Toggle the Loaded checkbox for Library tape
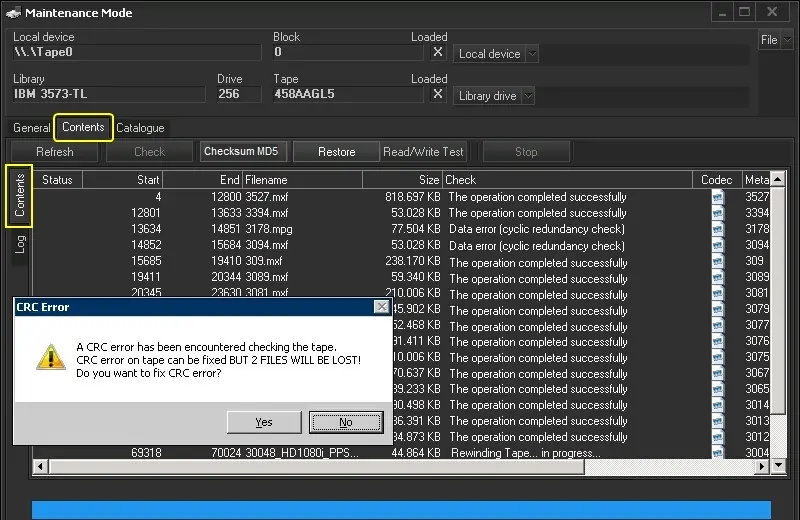Viewport: 800px width, 520px height. [x=438, y=95]
